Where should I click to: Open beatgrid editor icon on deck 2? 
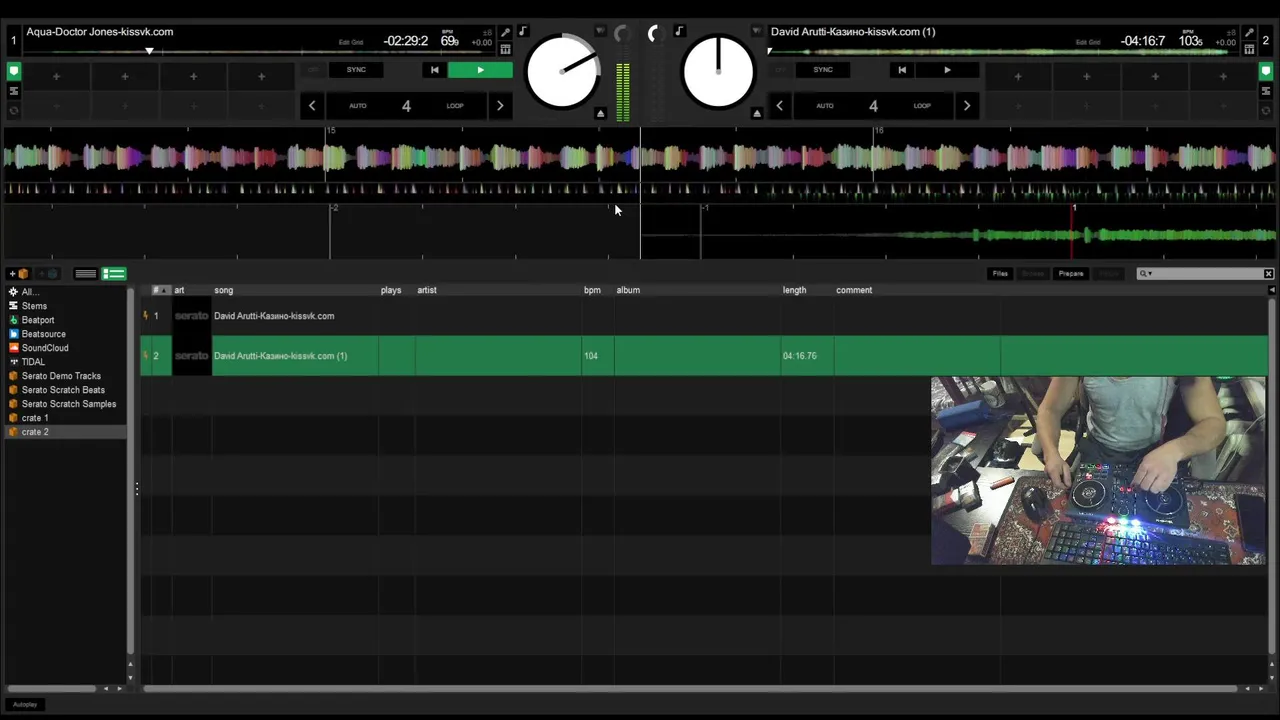[x=1249, y=49]
